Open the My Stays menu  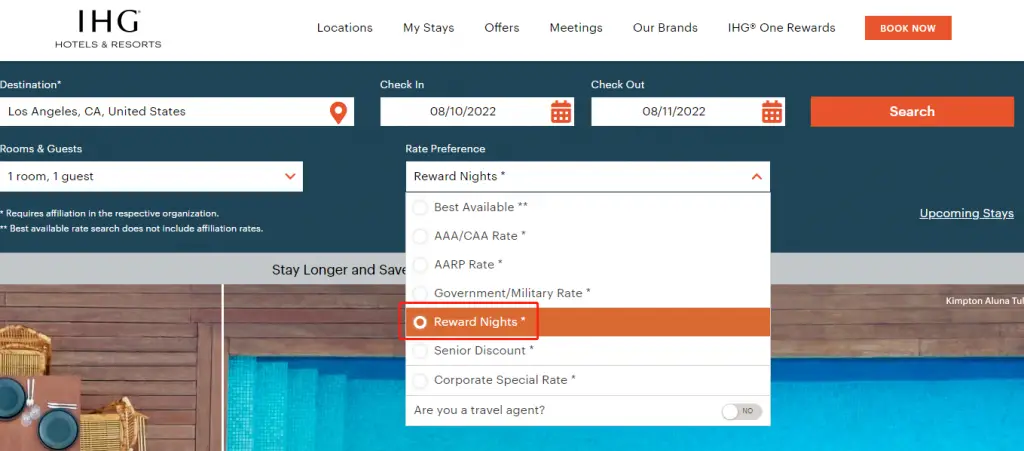click(428, 28)
